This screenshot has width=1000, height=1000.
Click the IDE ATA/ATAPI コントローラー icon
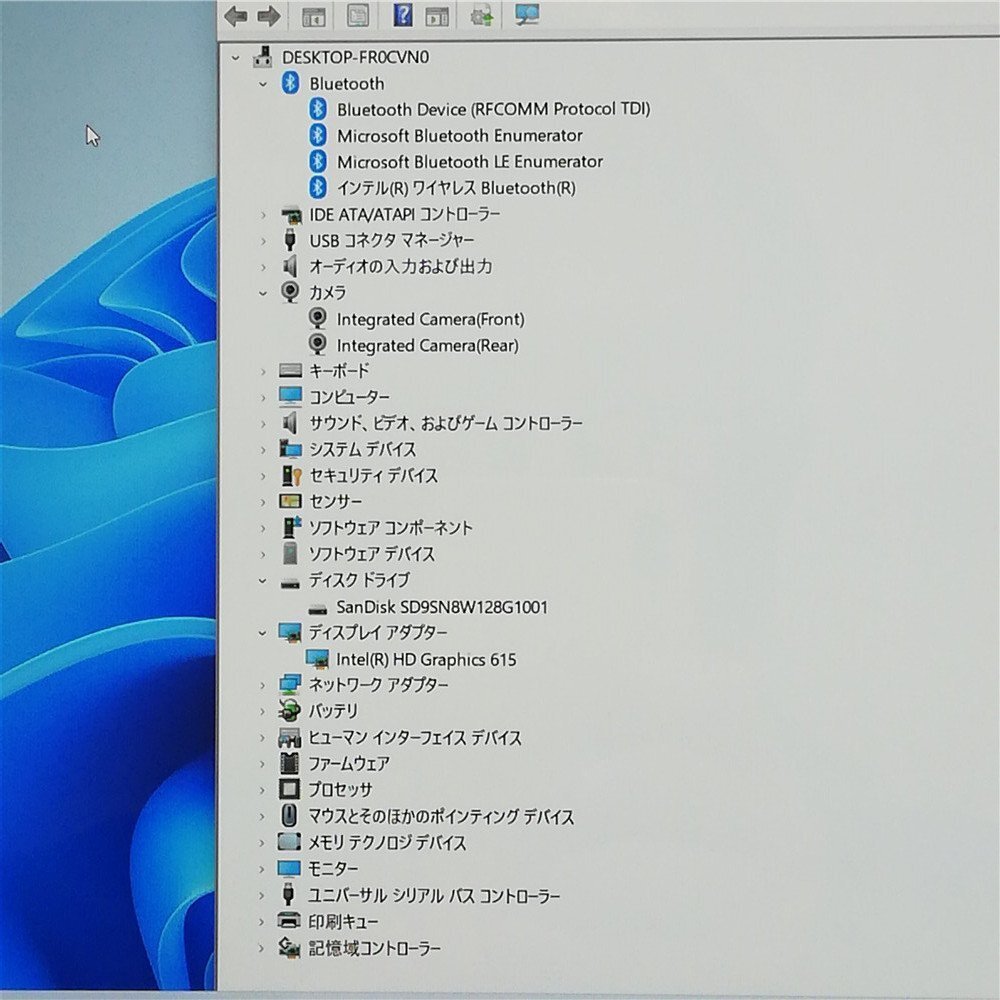pyautogui.click(x=291, y=215)
